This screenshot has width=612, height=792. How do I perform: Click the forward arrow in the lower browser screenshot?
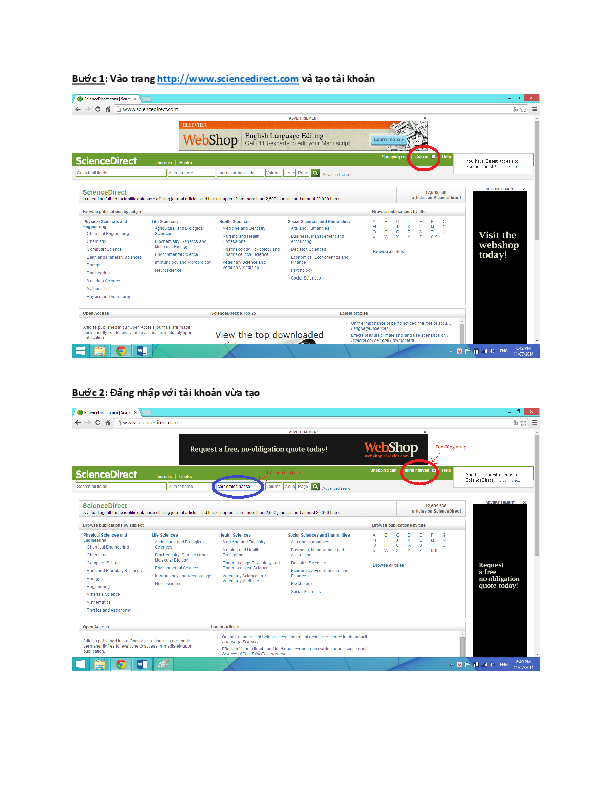pyautogui.click(x=87, y=422)
